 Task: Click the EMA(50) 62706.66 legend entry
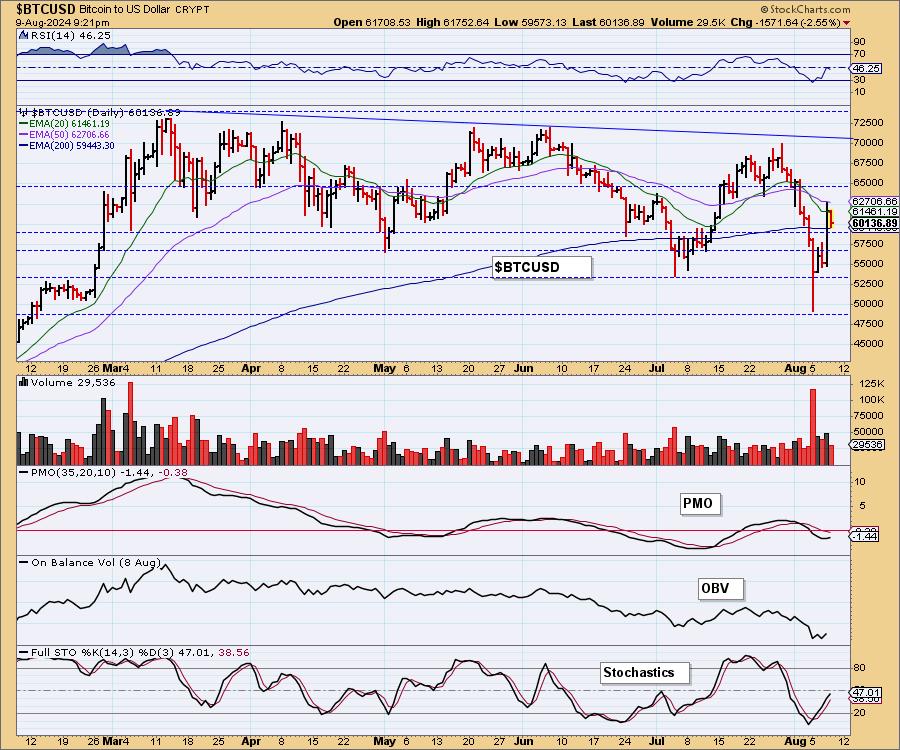click(69, 134)
